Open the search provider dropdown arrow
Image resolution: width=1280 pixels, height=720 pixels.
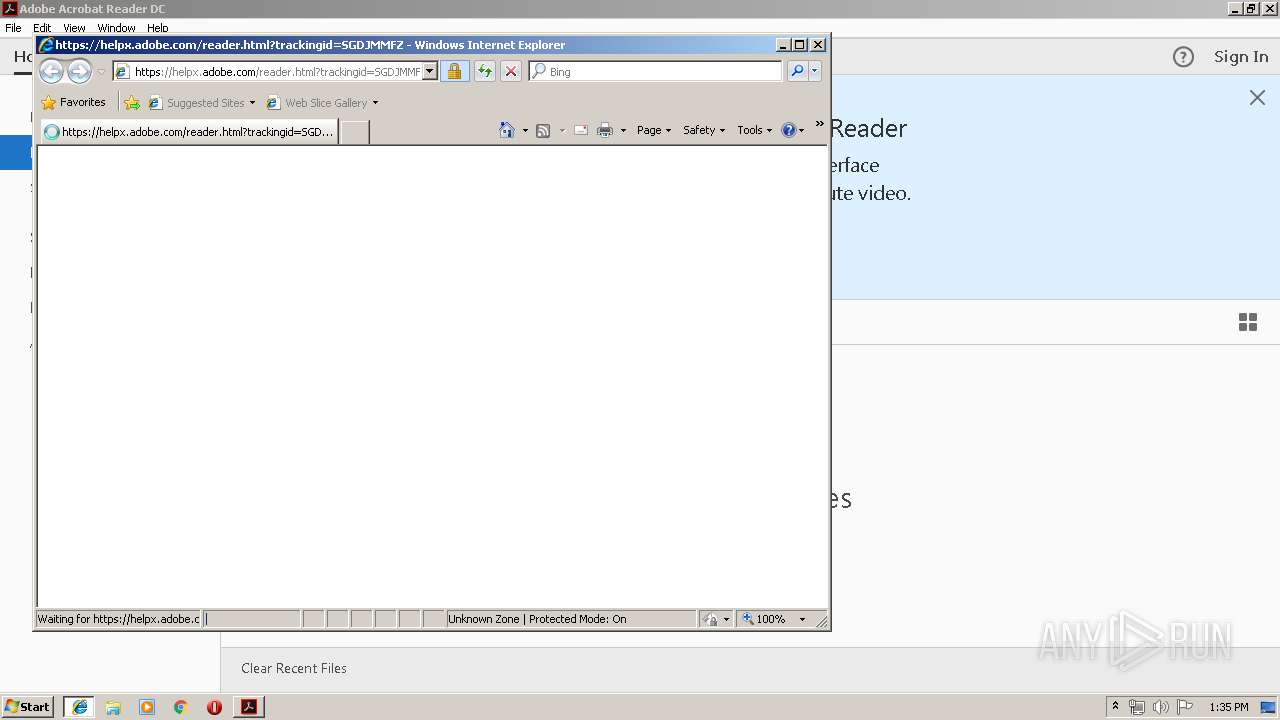[815, 71]
